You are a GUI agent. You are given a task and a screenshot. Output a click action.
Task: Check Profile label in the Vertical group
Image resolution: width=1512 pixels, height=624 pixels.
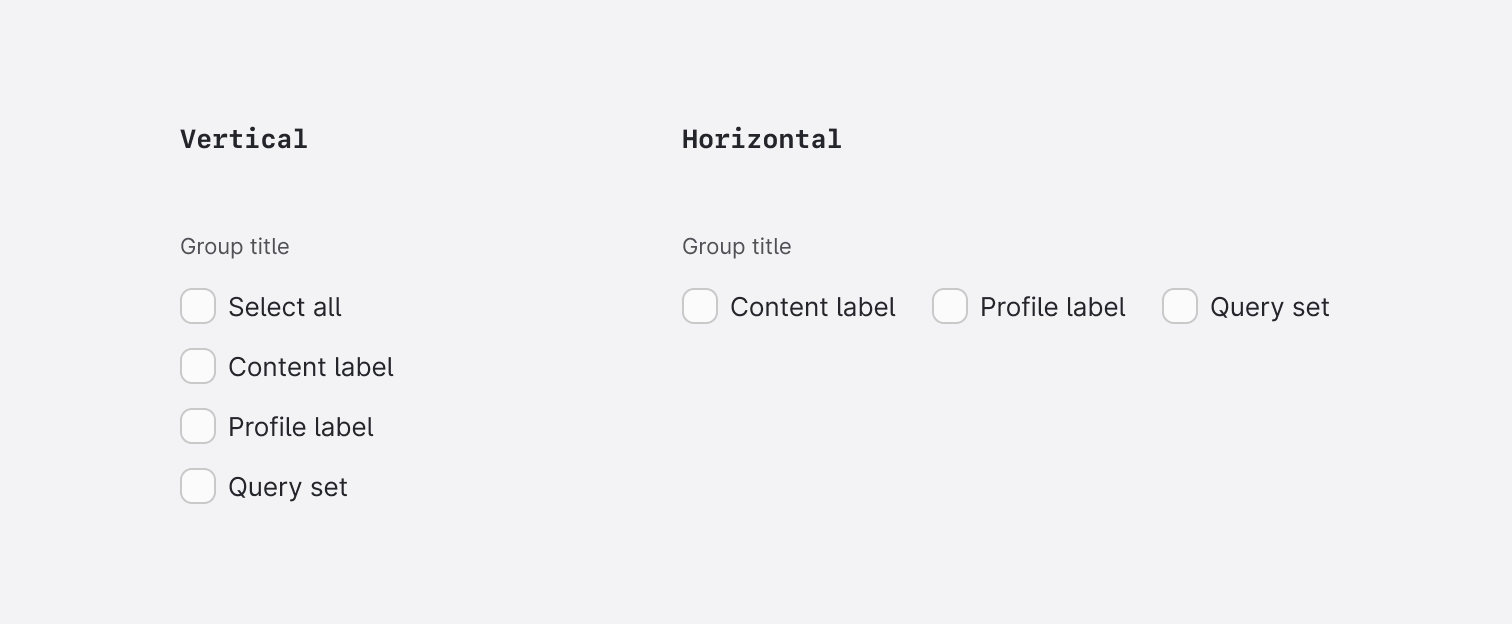198,426
